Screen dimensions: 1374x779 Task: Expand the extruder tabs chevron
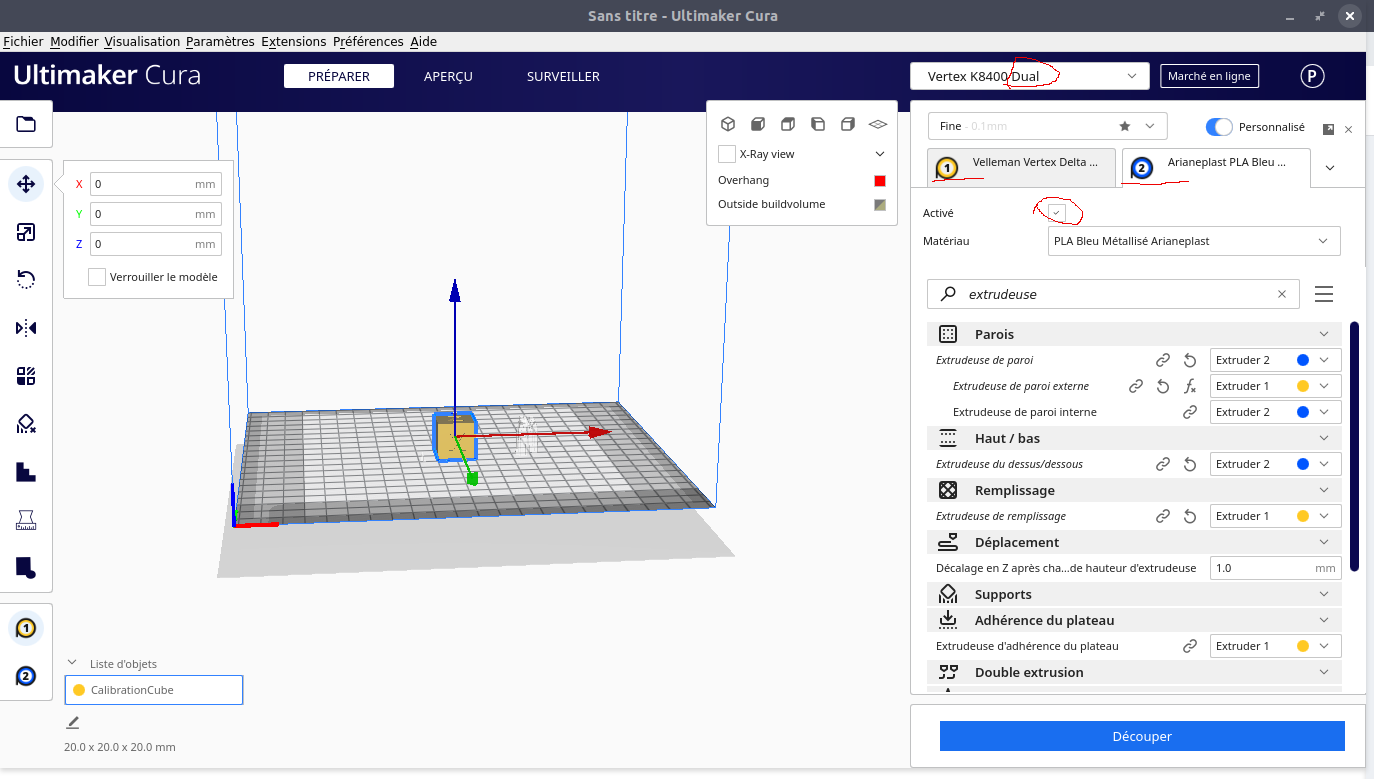pos(1330,168)
